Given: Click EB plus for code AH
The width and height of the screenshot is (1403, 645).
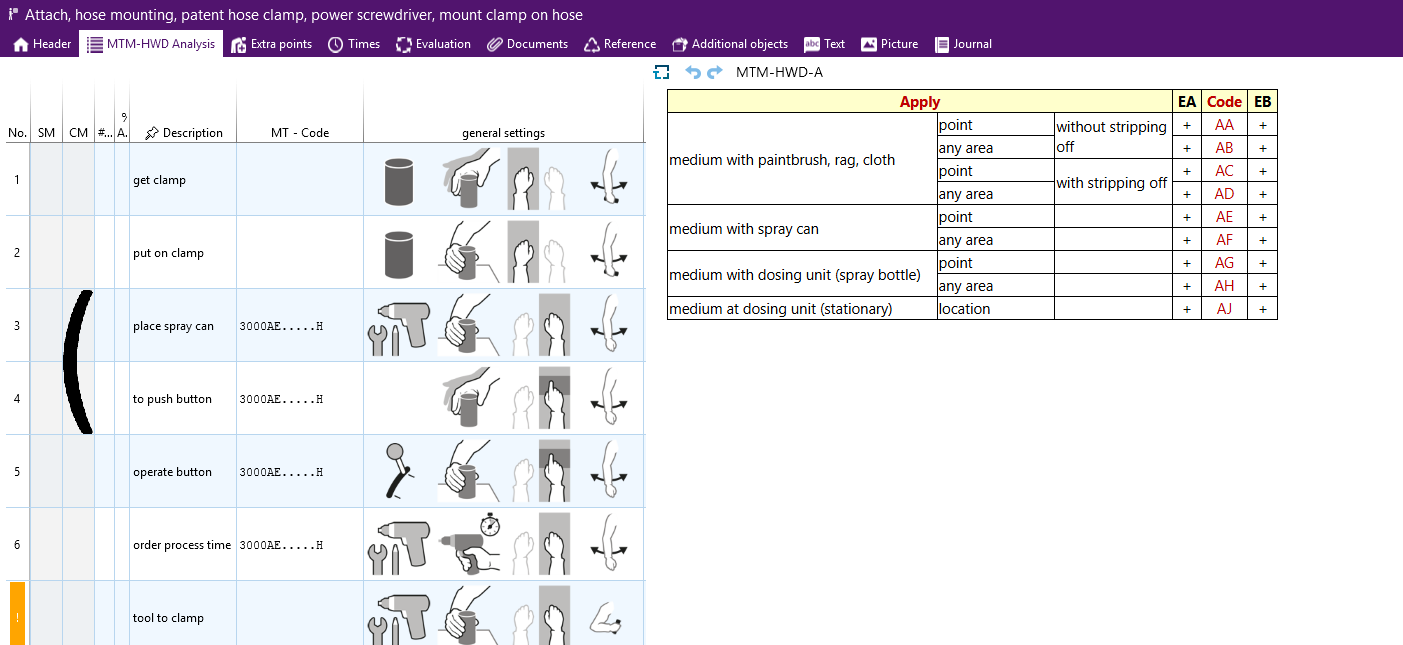Looking at the screenshot, I should pyautogui.click(x=1263, y=286).
